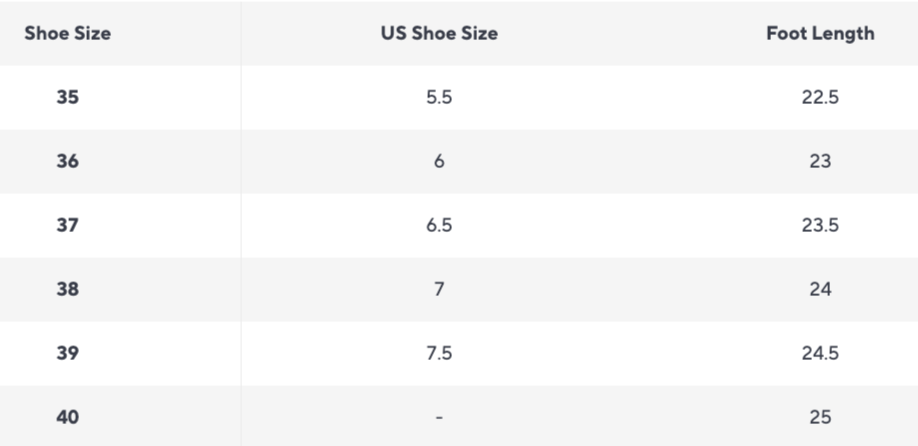Select the foot length for shoe size 36

tap(820, 161)
